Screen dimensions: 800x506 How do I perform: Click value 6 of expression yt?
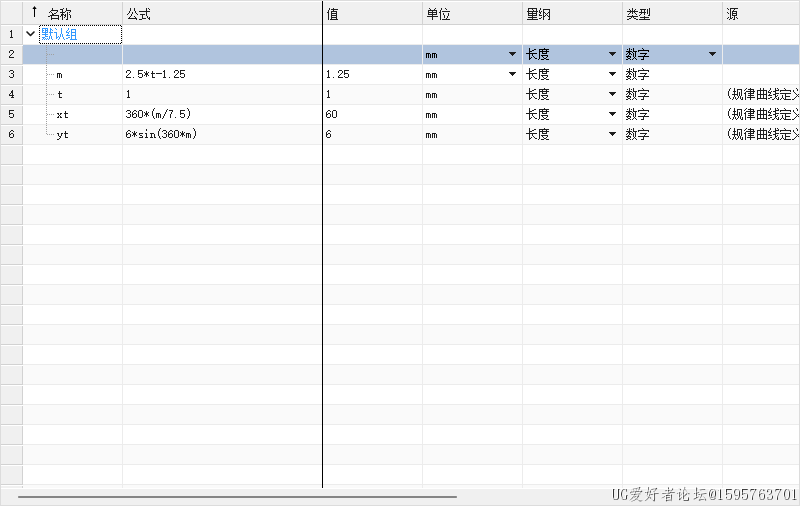coord(329,134)
